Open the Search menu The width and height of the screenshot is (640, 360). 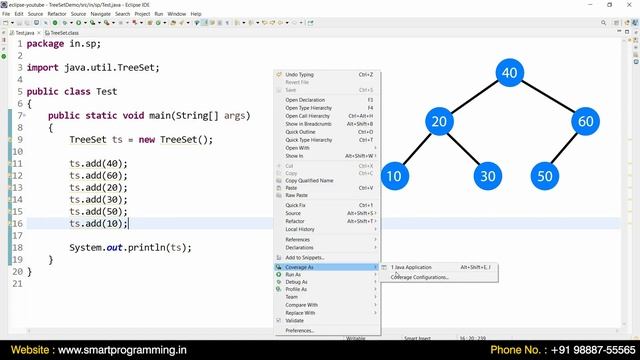tap(122, 14)
